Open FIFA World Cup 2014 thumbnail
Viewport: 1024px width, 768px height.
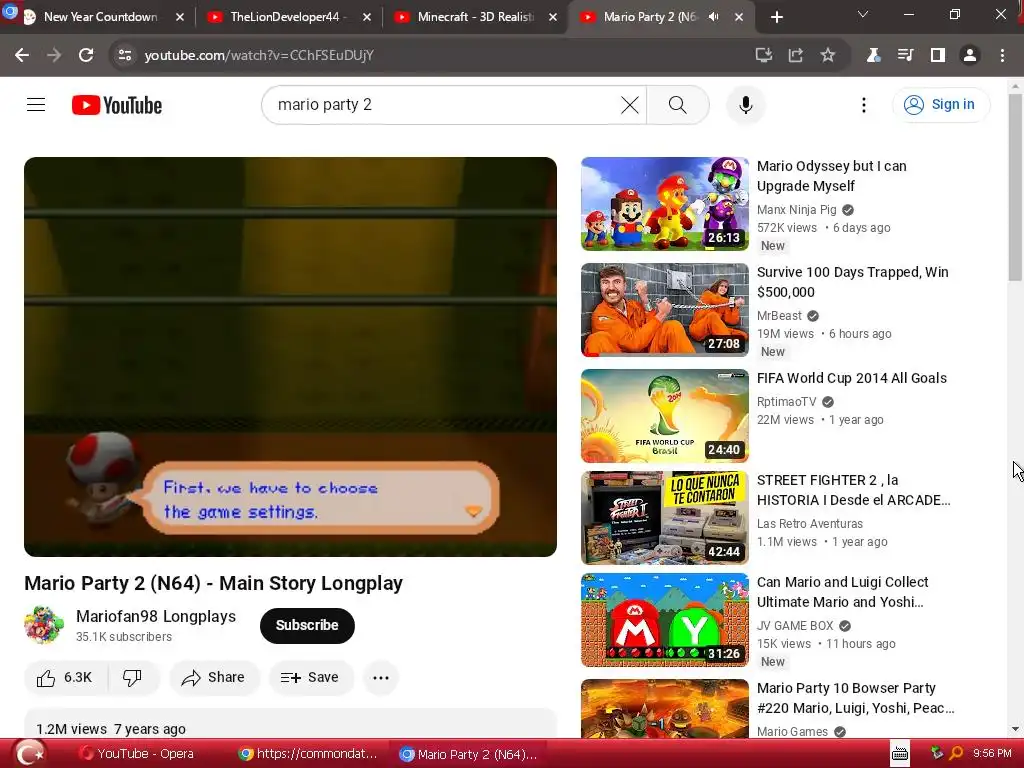pos(665,415)
